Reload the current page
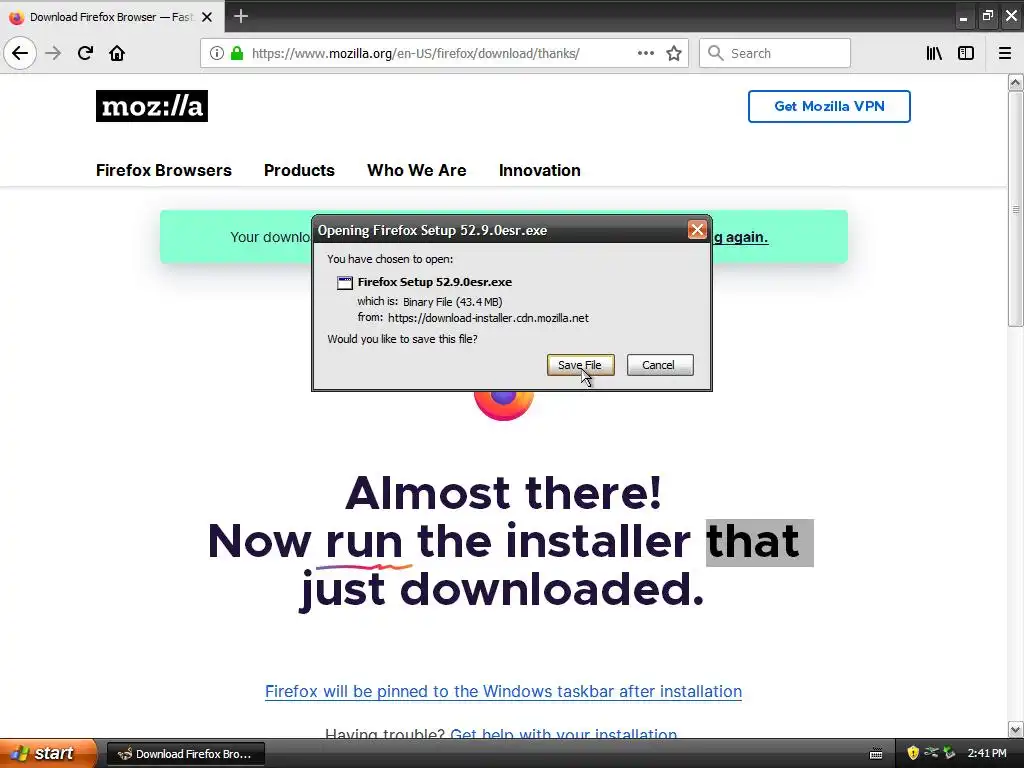 85,53
